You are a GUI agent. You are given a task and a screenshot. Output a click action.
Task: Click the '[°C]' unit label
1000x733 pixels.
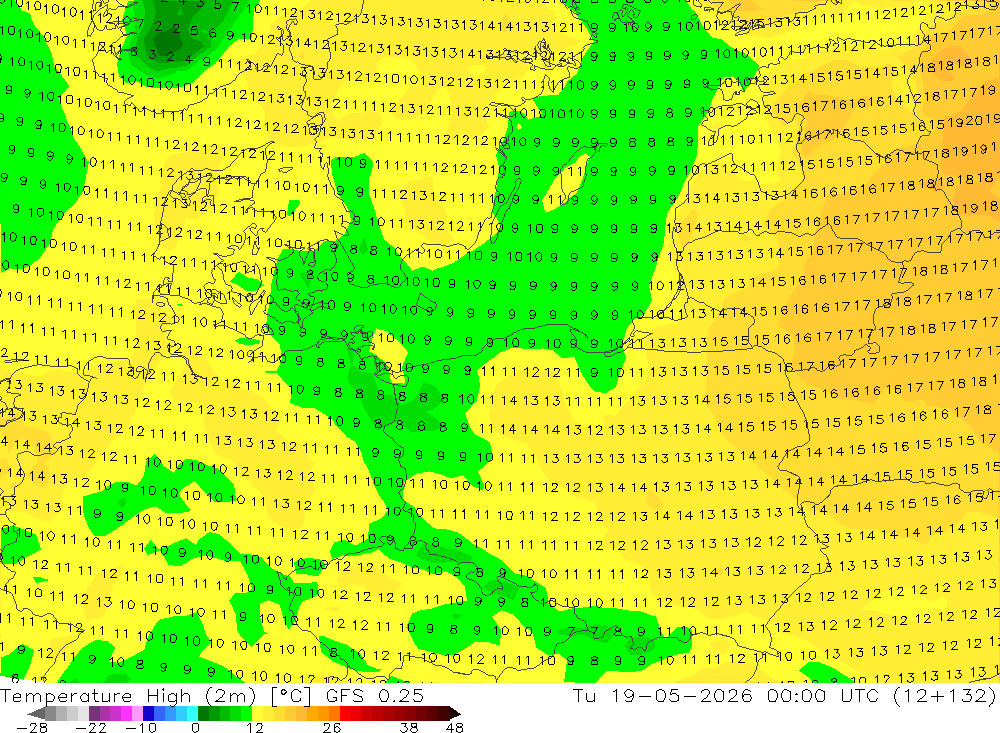[x=291, y=696]
